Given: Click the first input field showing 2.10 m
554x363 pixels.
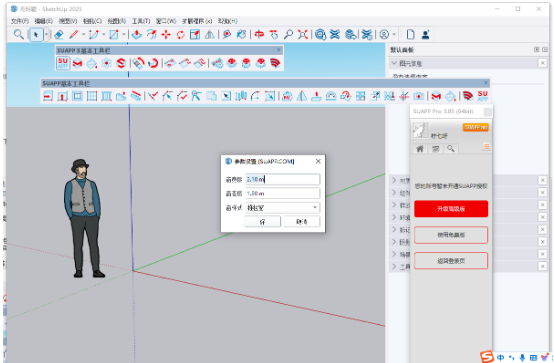Looking at the screenshot, I should coord(283,179).
